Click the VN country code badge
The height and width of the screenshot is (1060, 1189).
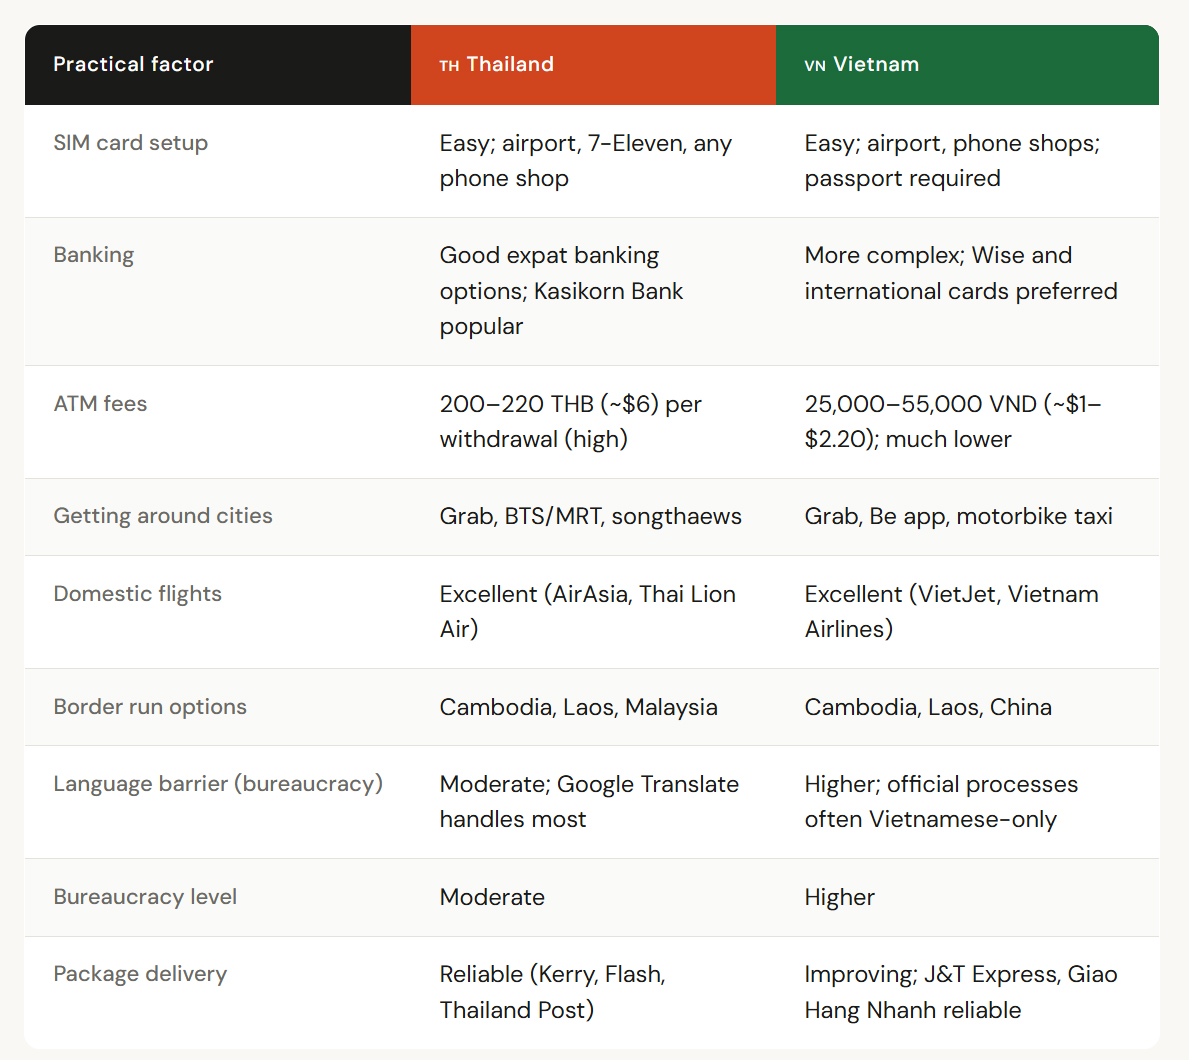[x=814, y=66]
